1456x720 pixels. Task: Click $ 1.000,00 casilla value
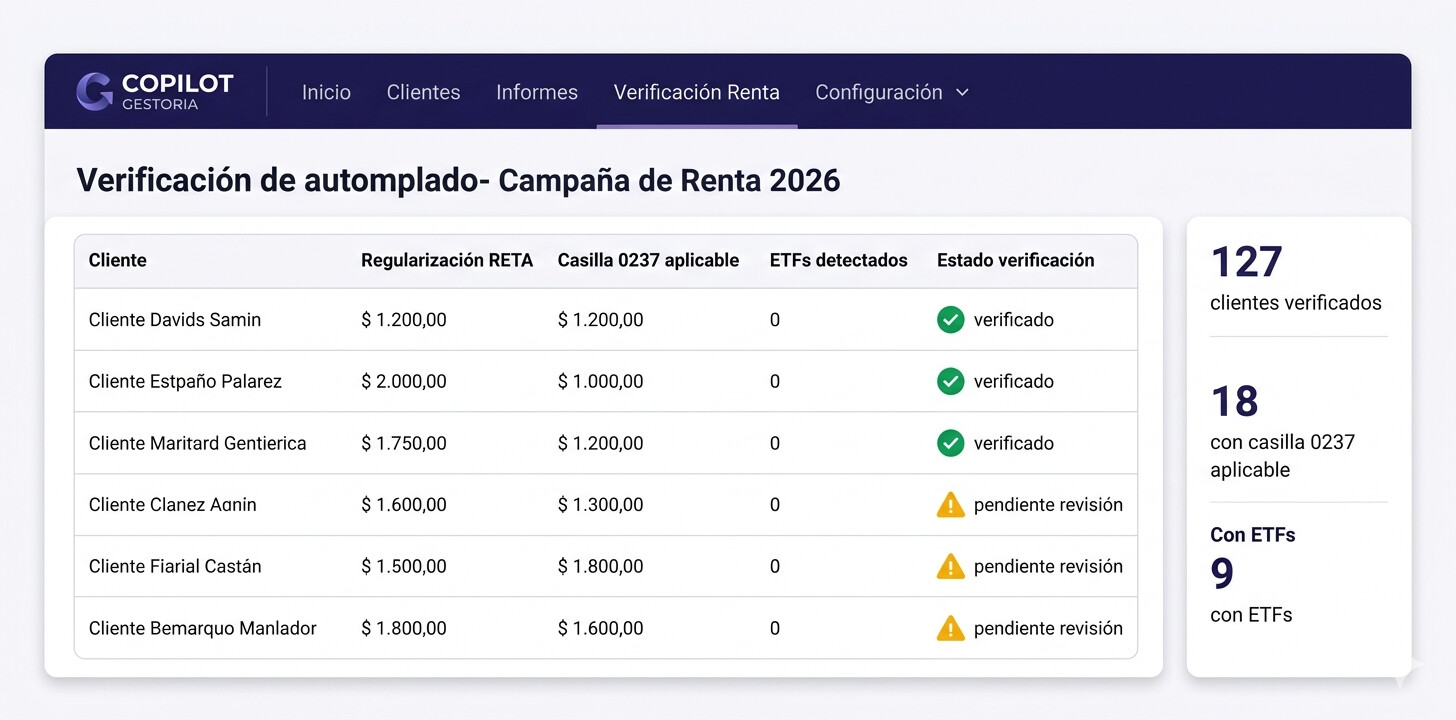tap(601, 381)
